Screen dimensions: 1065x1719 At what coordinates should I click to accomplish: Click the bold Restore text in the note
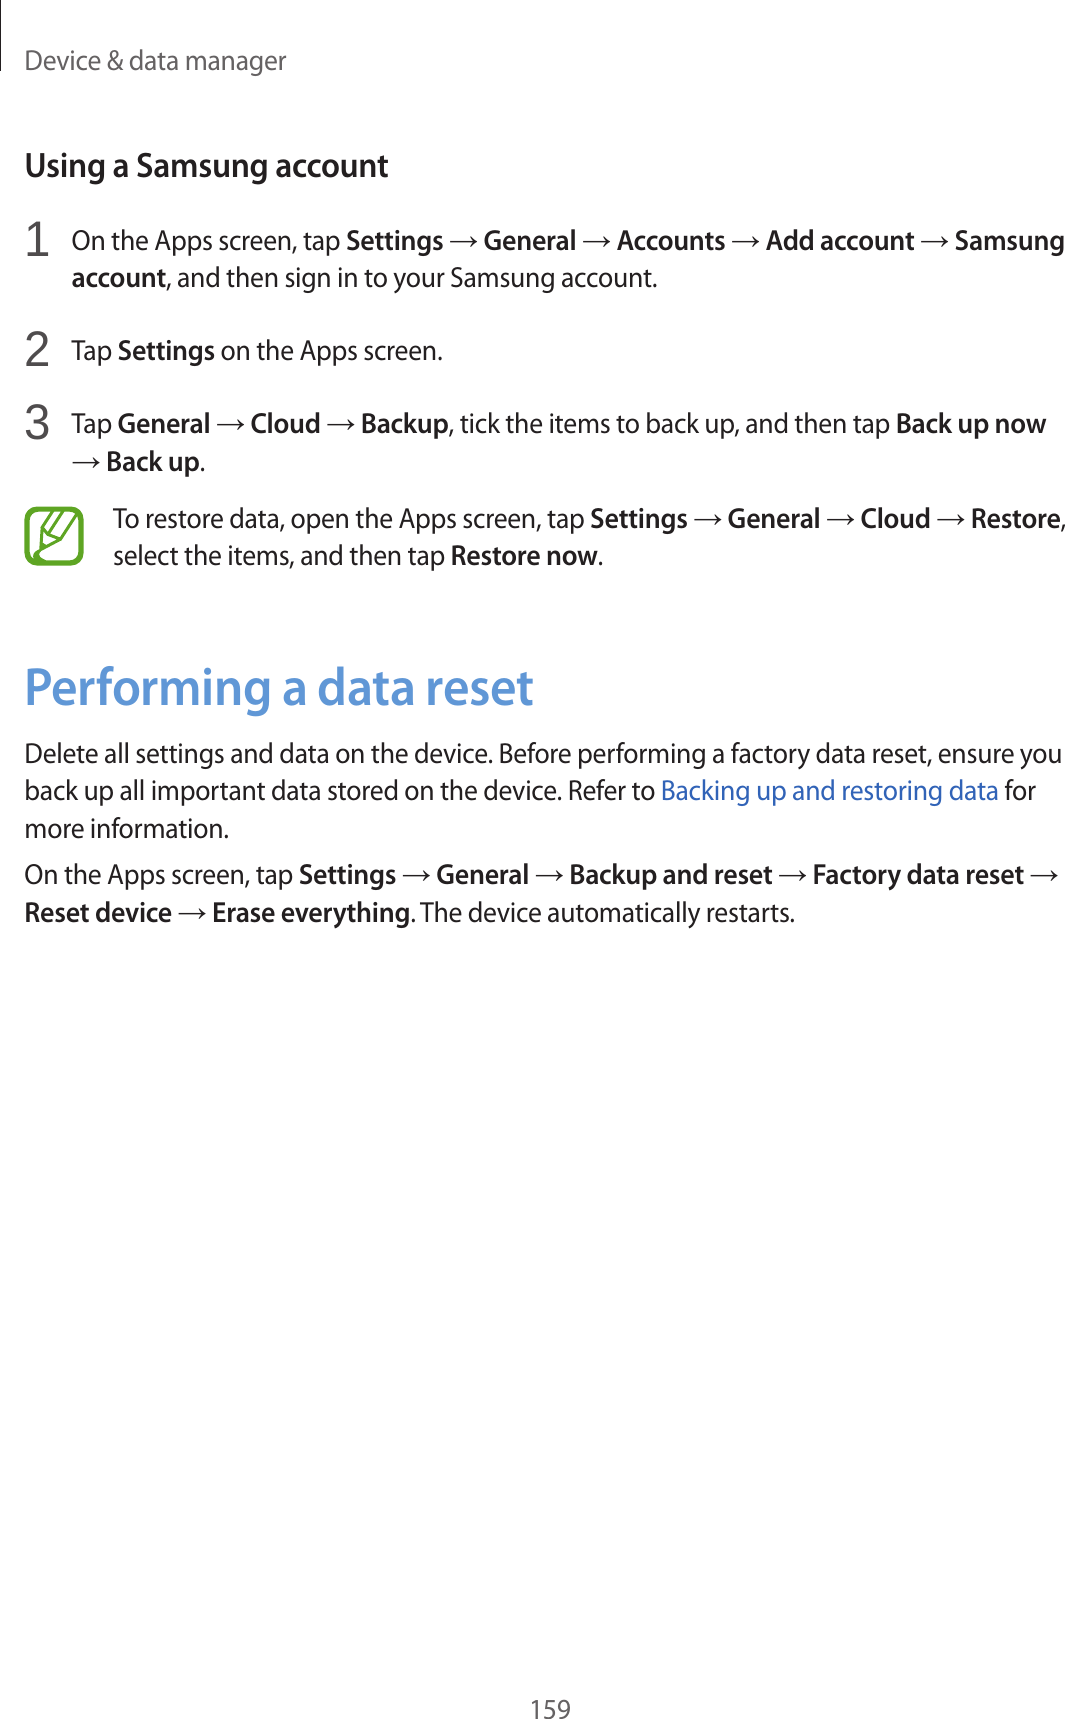(1014, 519)
